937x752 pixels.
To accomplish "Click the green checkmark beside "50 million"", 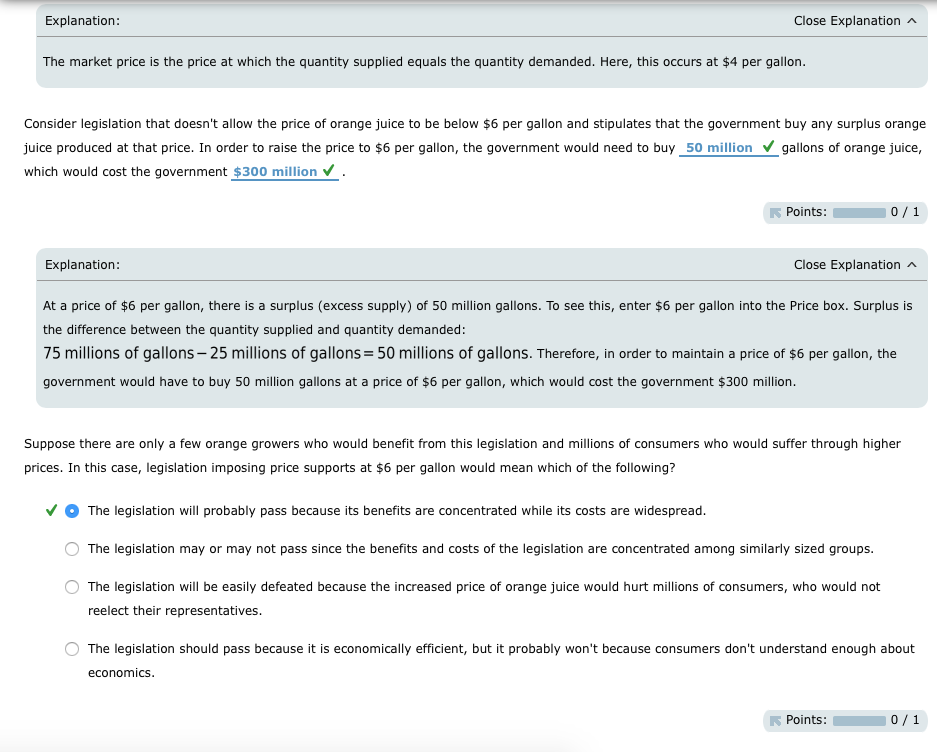I will point(768,148).
